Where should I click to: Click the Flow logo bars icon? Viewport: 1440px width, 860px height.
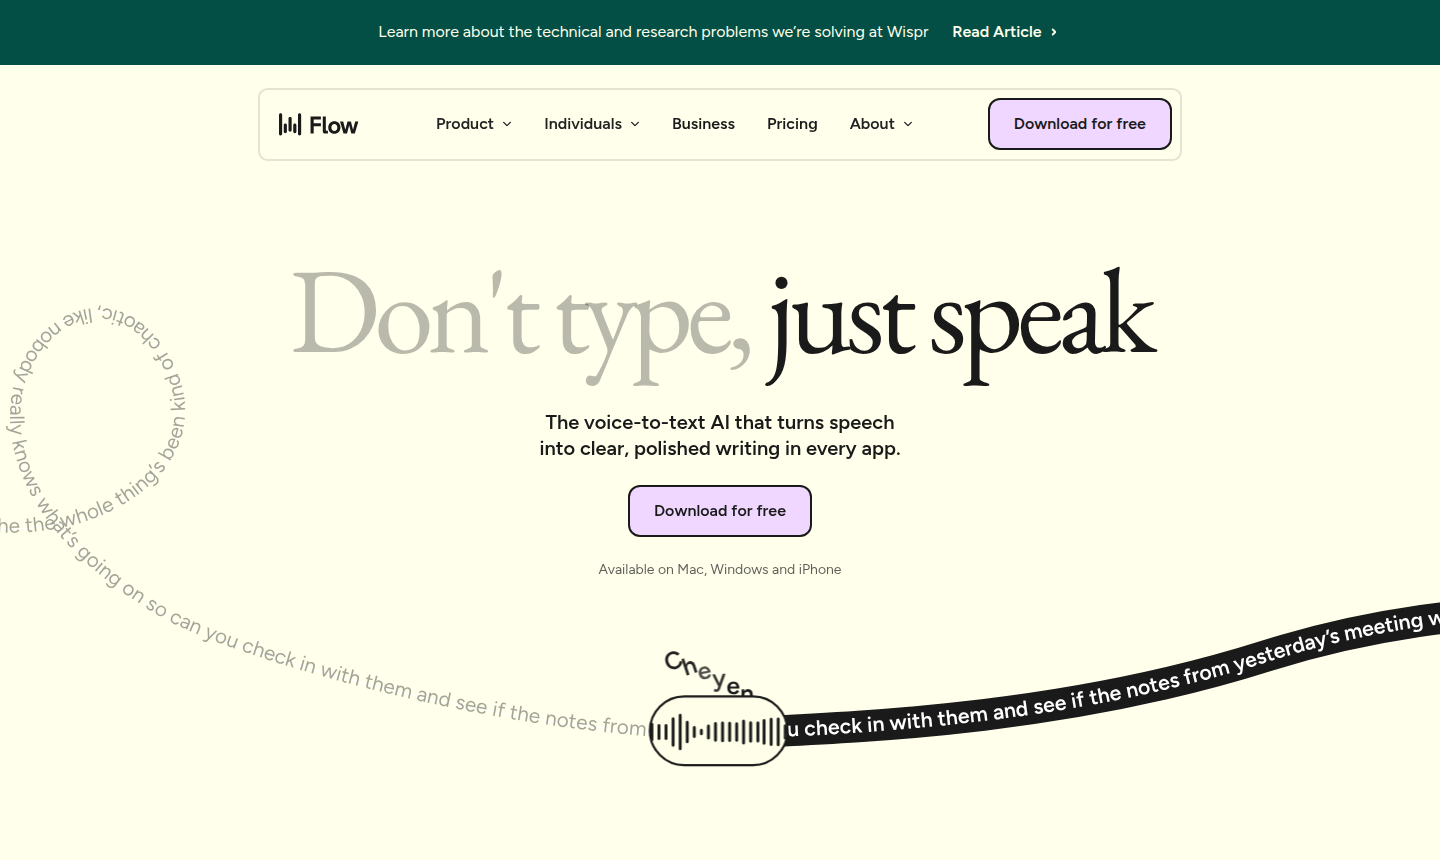pyautogui.click(x=289, y=124)
